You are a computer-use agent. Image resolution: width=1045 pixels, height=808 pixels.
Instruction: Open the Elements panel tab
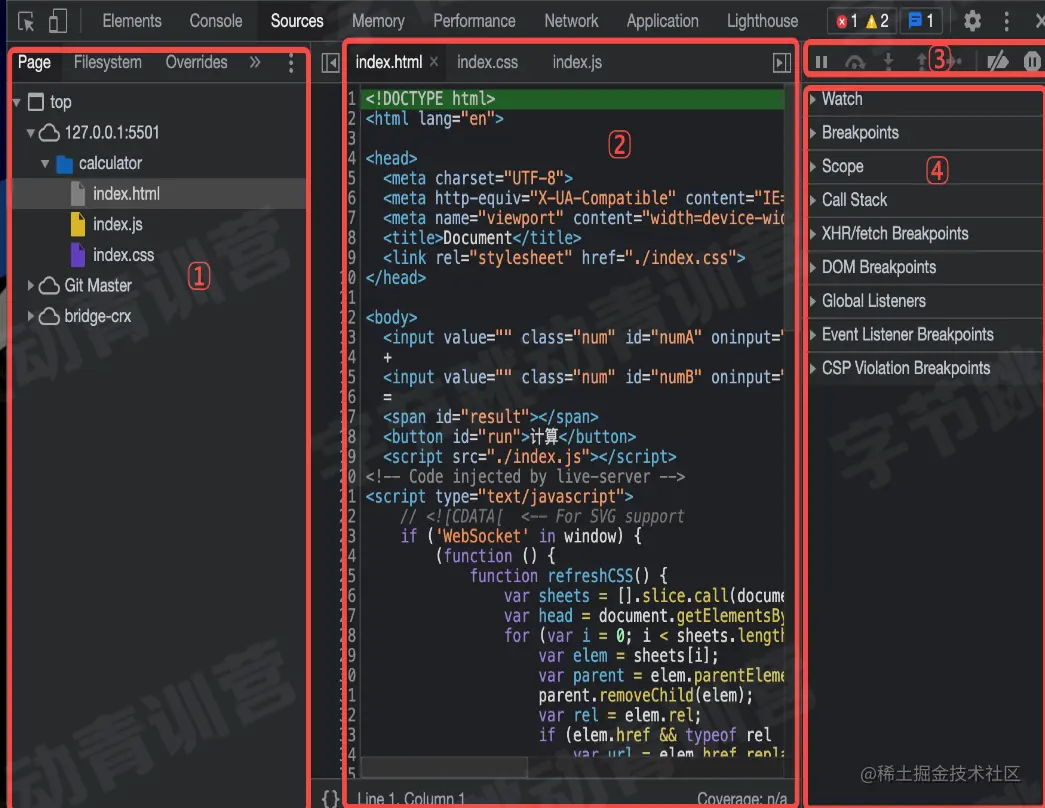pos(131,21)
